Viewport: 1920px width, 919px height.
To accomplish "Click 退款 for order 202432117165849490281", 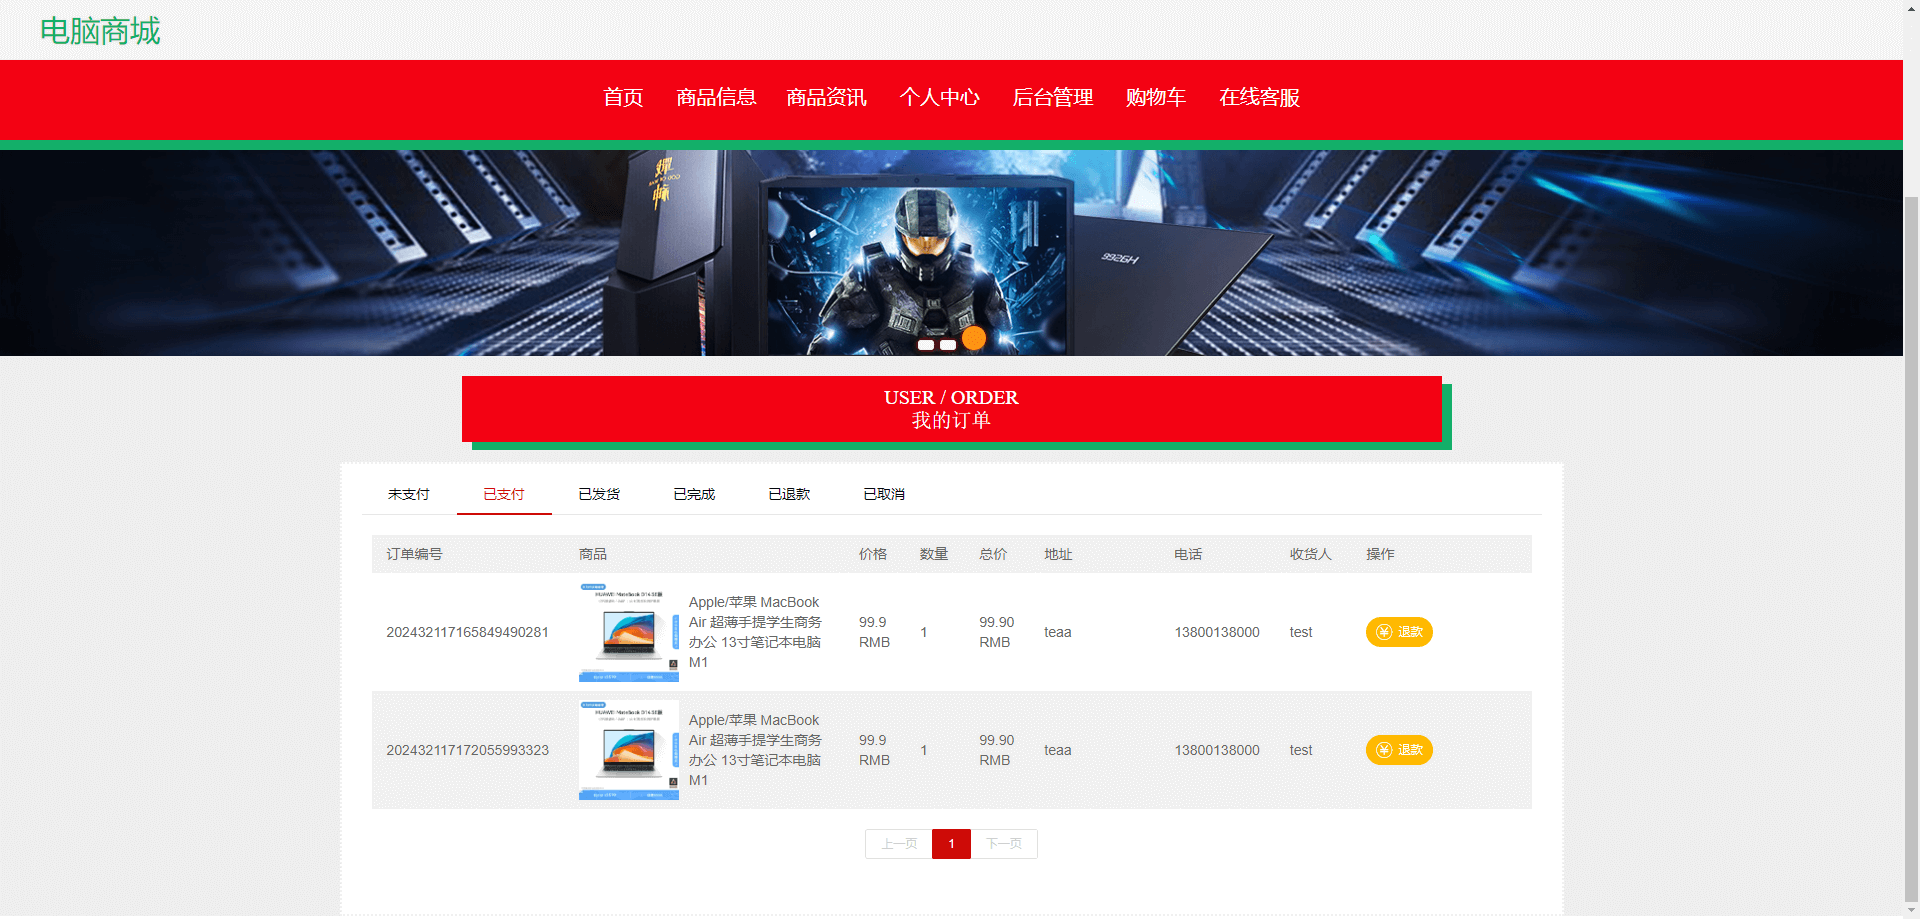I will [1399, 632].
